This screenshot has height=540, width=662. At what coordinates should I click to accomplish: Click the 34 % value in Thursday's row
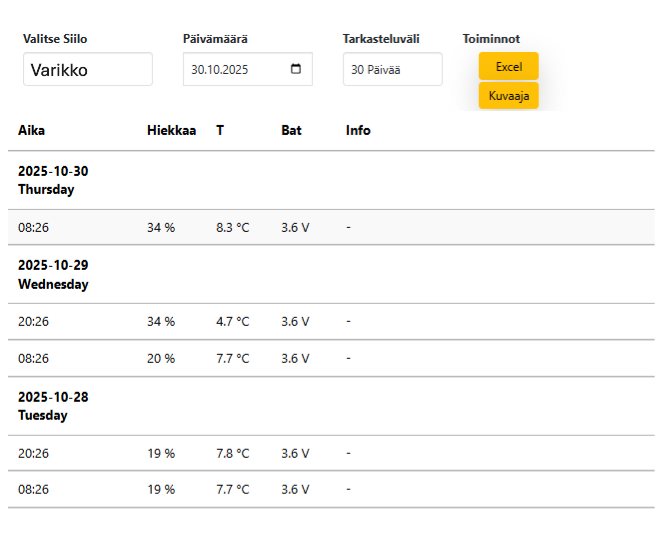[x=161, y=227]
